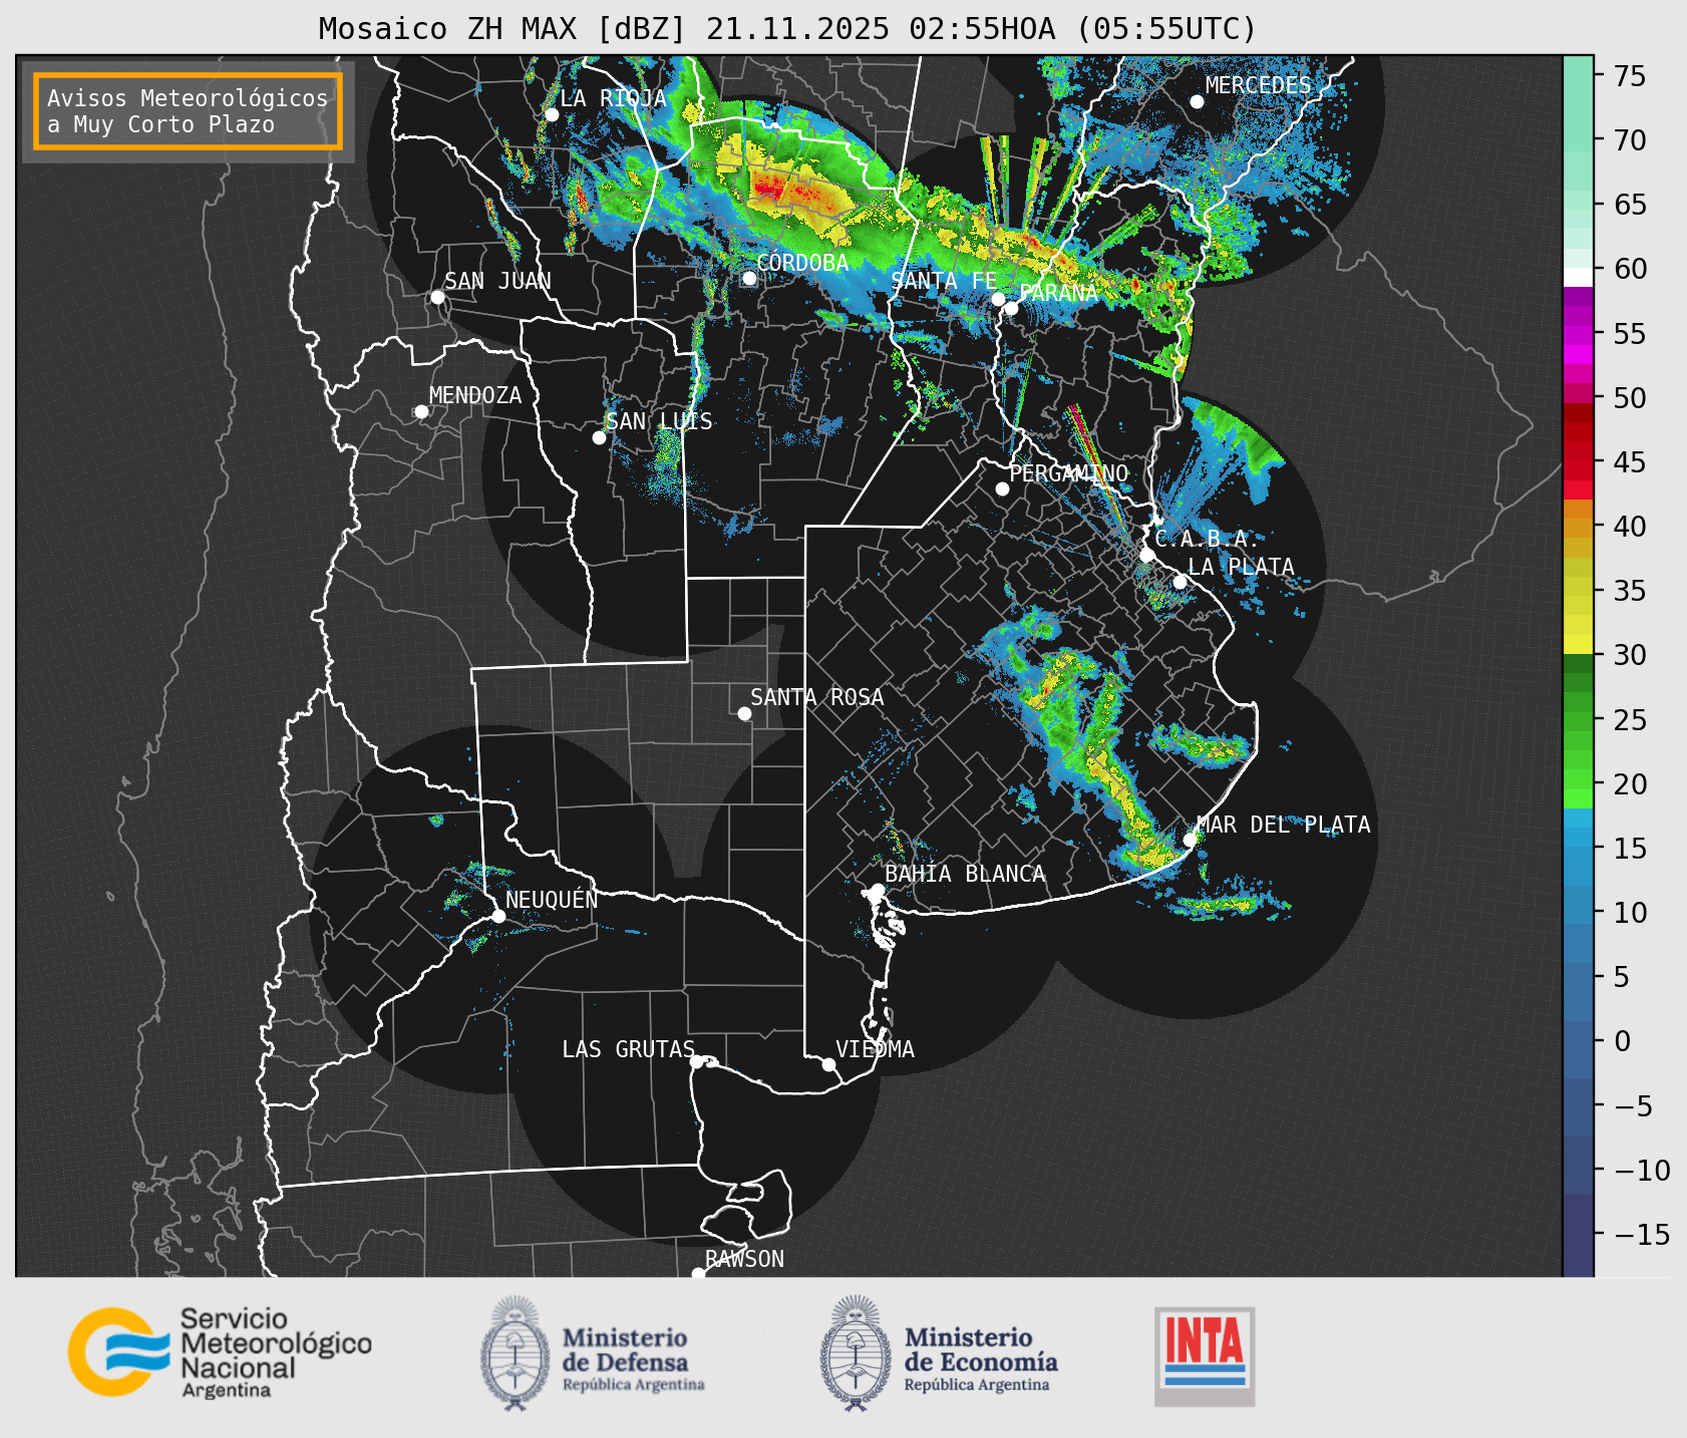Click the MERCEDES city label

[x=1258, y=86]
